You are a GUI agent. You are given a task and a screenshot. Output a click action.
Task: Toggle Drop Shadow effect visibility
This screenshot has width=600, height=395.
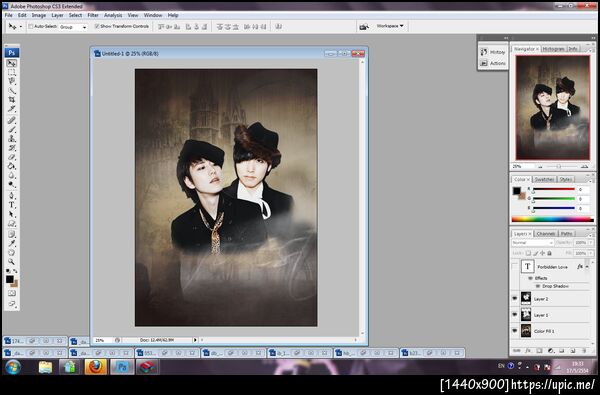point(538,286)
